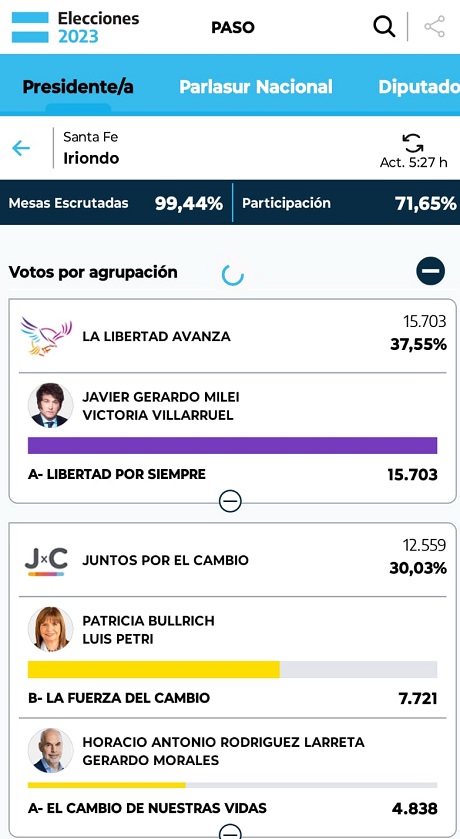Collapse the La Libertad Avanza card
This screenshot has width=460, height=839.
click(x=231, y=501)
